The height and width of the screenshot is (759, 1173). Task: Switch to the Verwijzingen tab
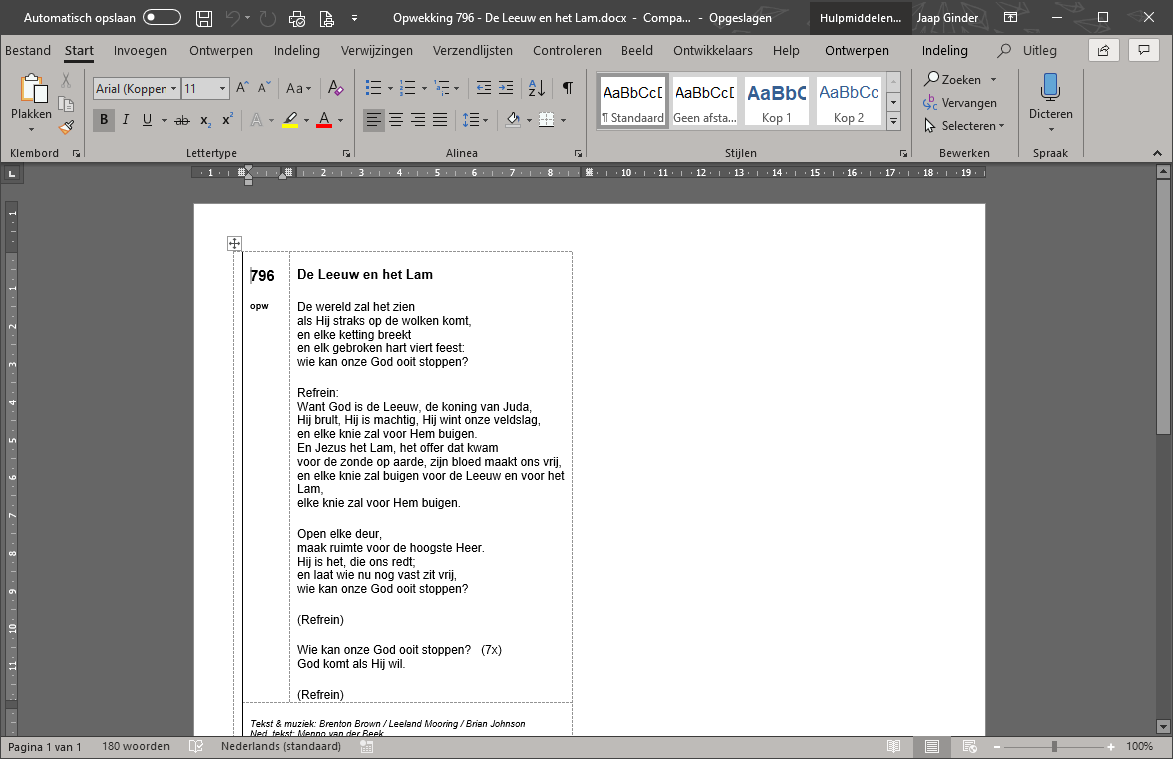click(376, 50)
